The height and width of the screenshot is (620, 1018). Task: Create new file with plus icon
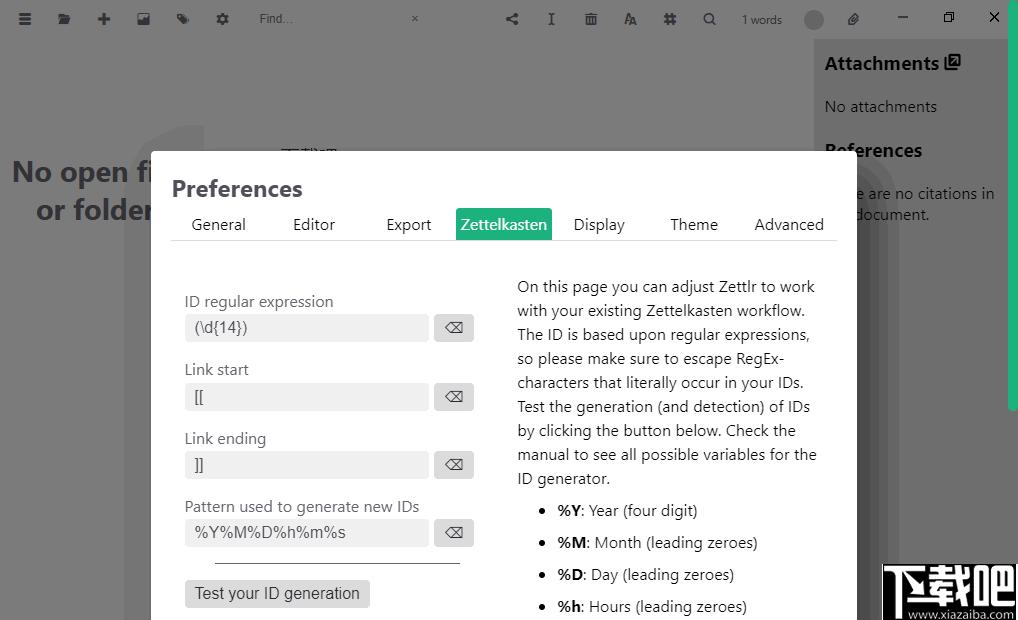[x=104, y=19]
